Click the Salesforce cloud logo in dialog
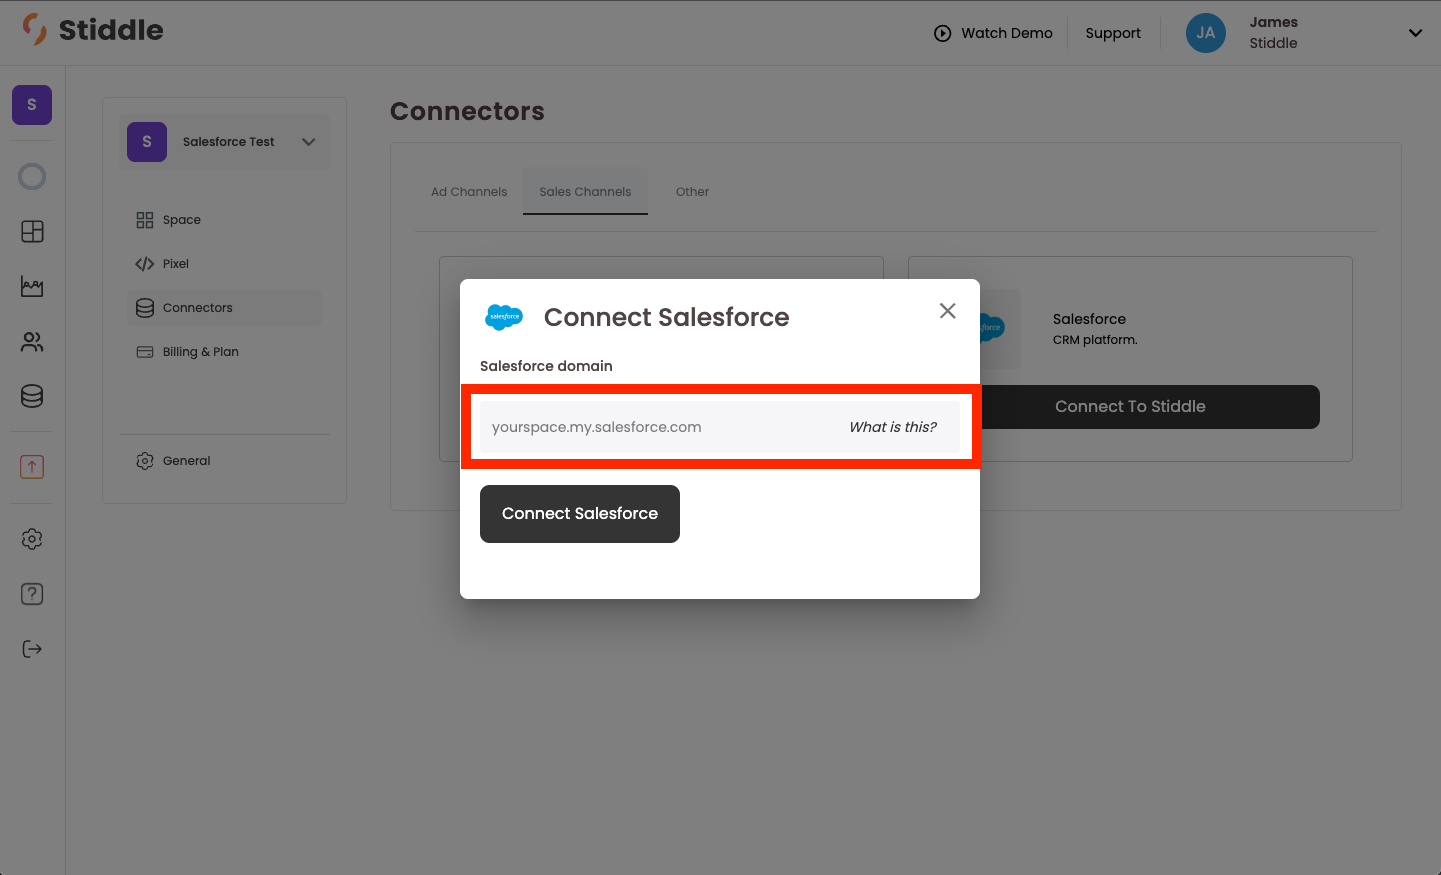 504,317
